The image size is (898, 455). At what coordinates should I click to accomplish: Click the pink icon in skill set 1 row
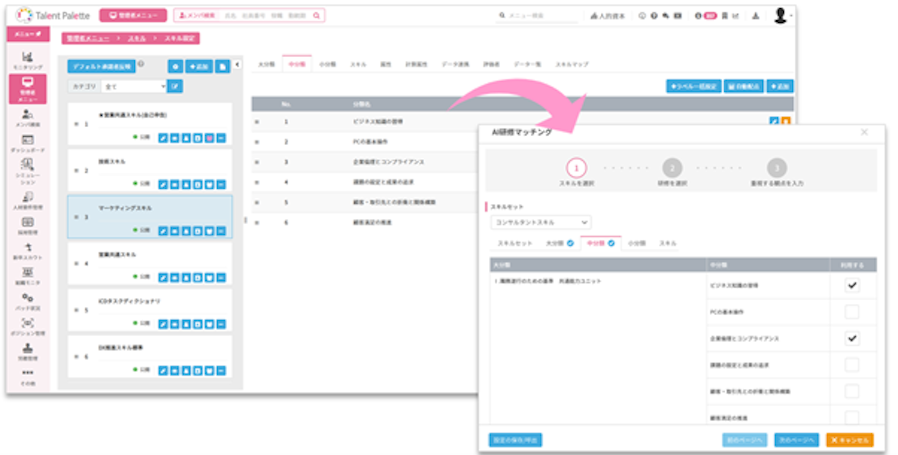(210, 138)
